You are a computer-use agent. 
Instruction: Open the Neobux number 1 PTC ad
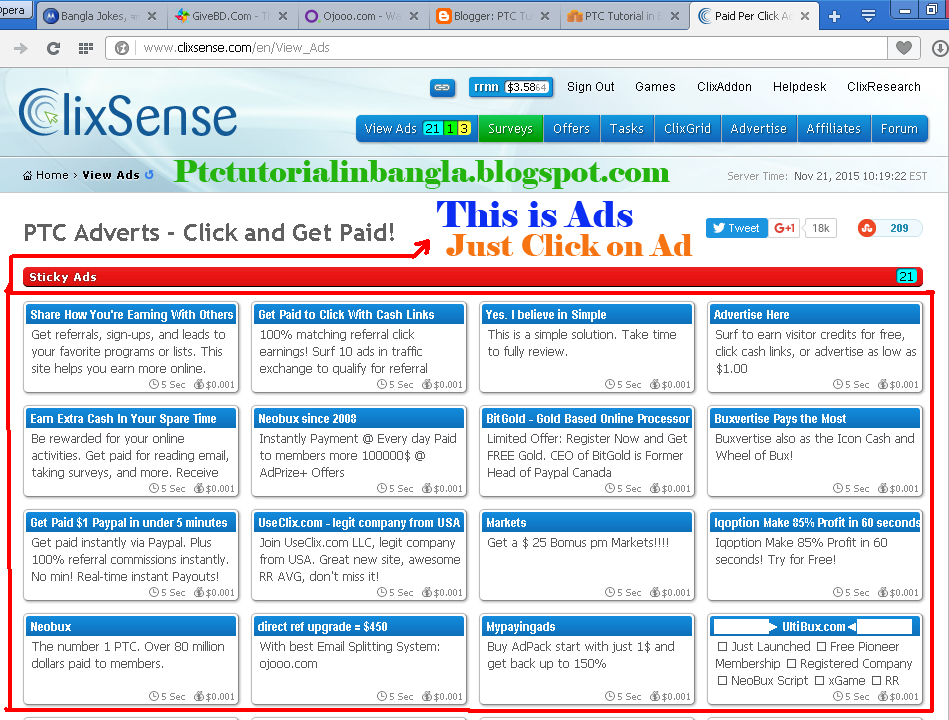tap(131, 660)
